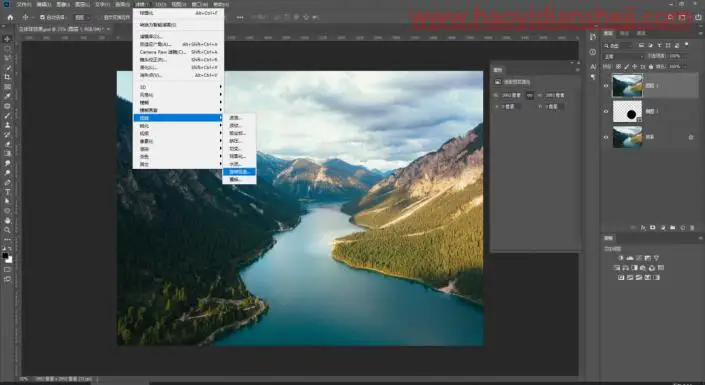Add Invert adjustment icon
The height and width of the screenshot is (385, 705).
click(621, 278)
